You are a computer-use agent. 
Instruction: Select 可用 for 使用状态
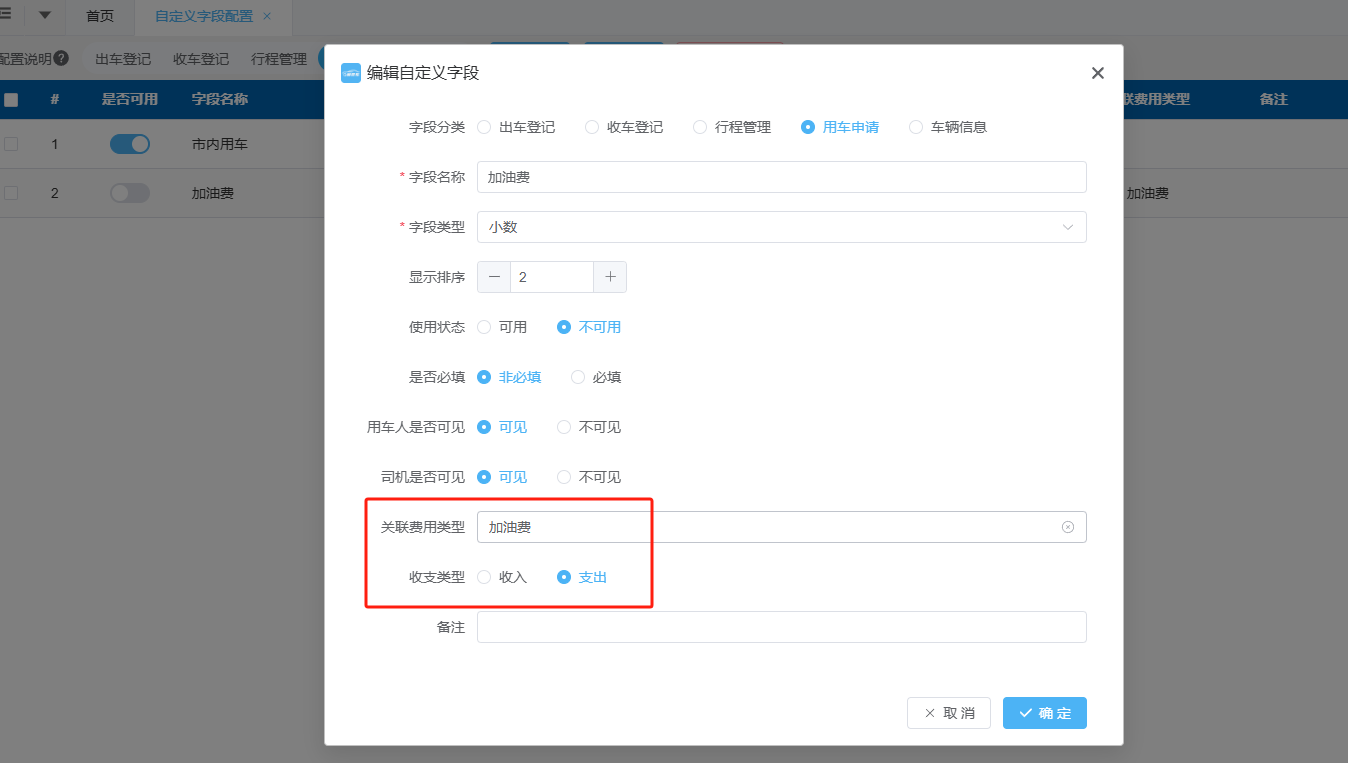485,327
